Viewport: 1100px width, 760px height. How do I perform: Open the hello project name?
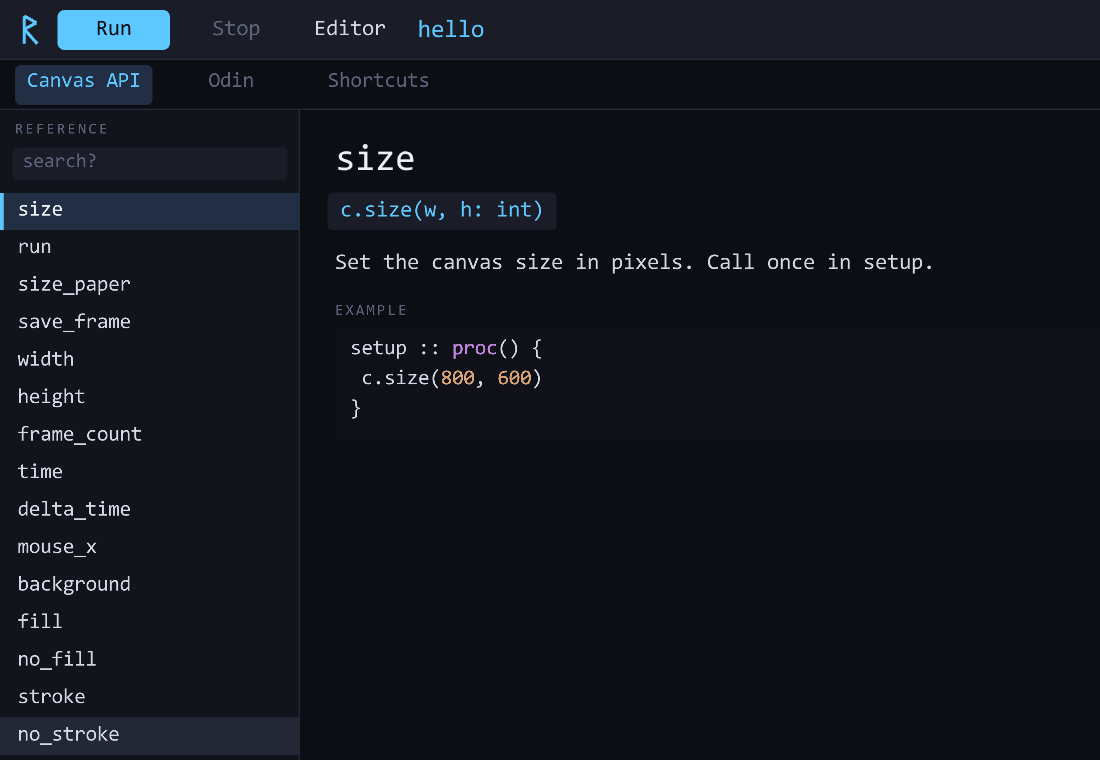click(450, 29)
